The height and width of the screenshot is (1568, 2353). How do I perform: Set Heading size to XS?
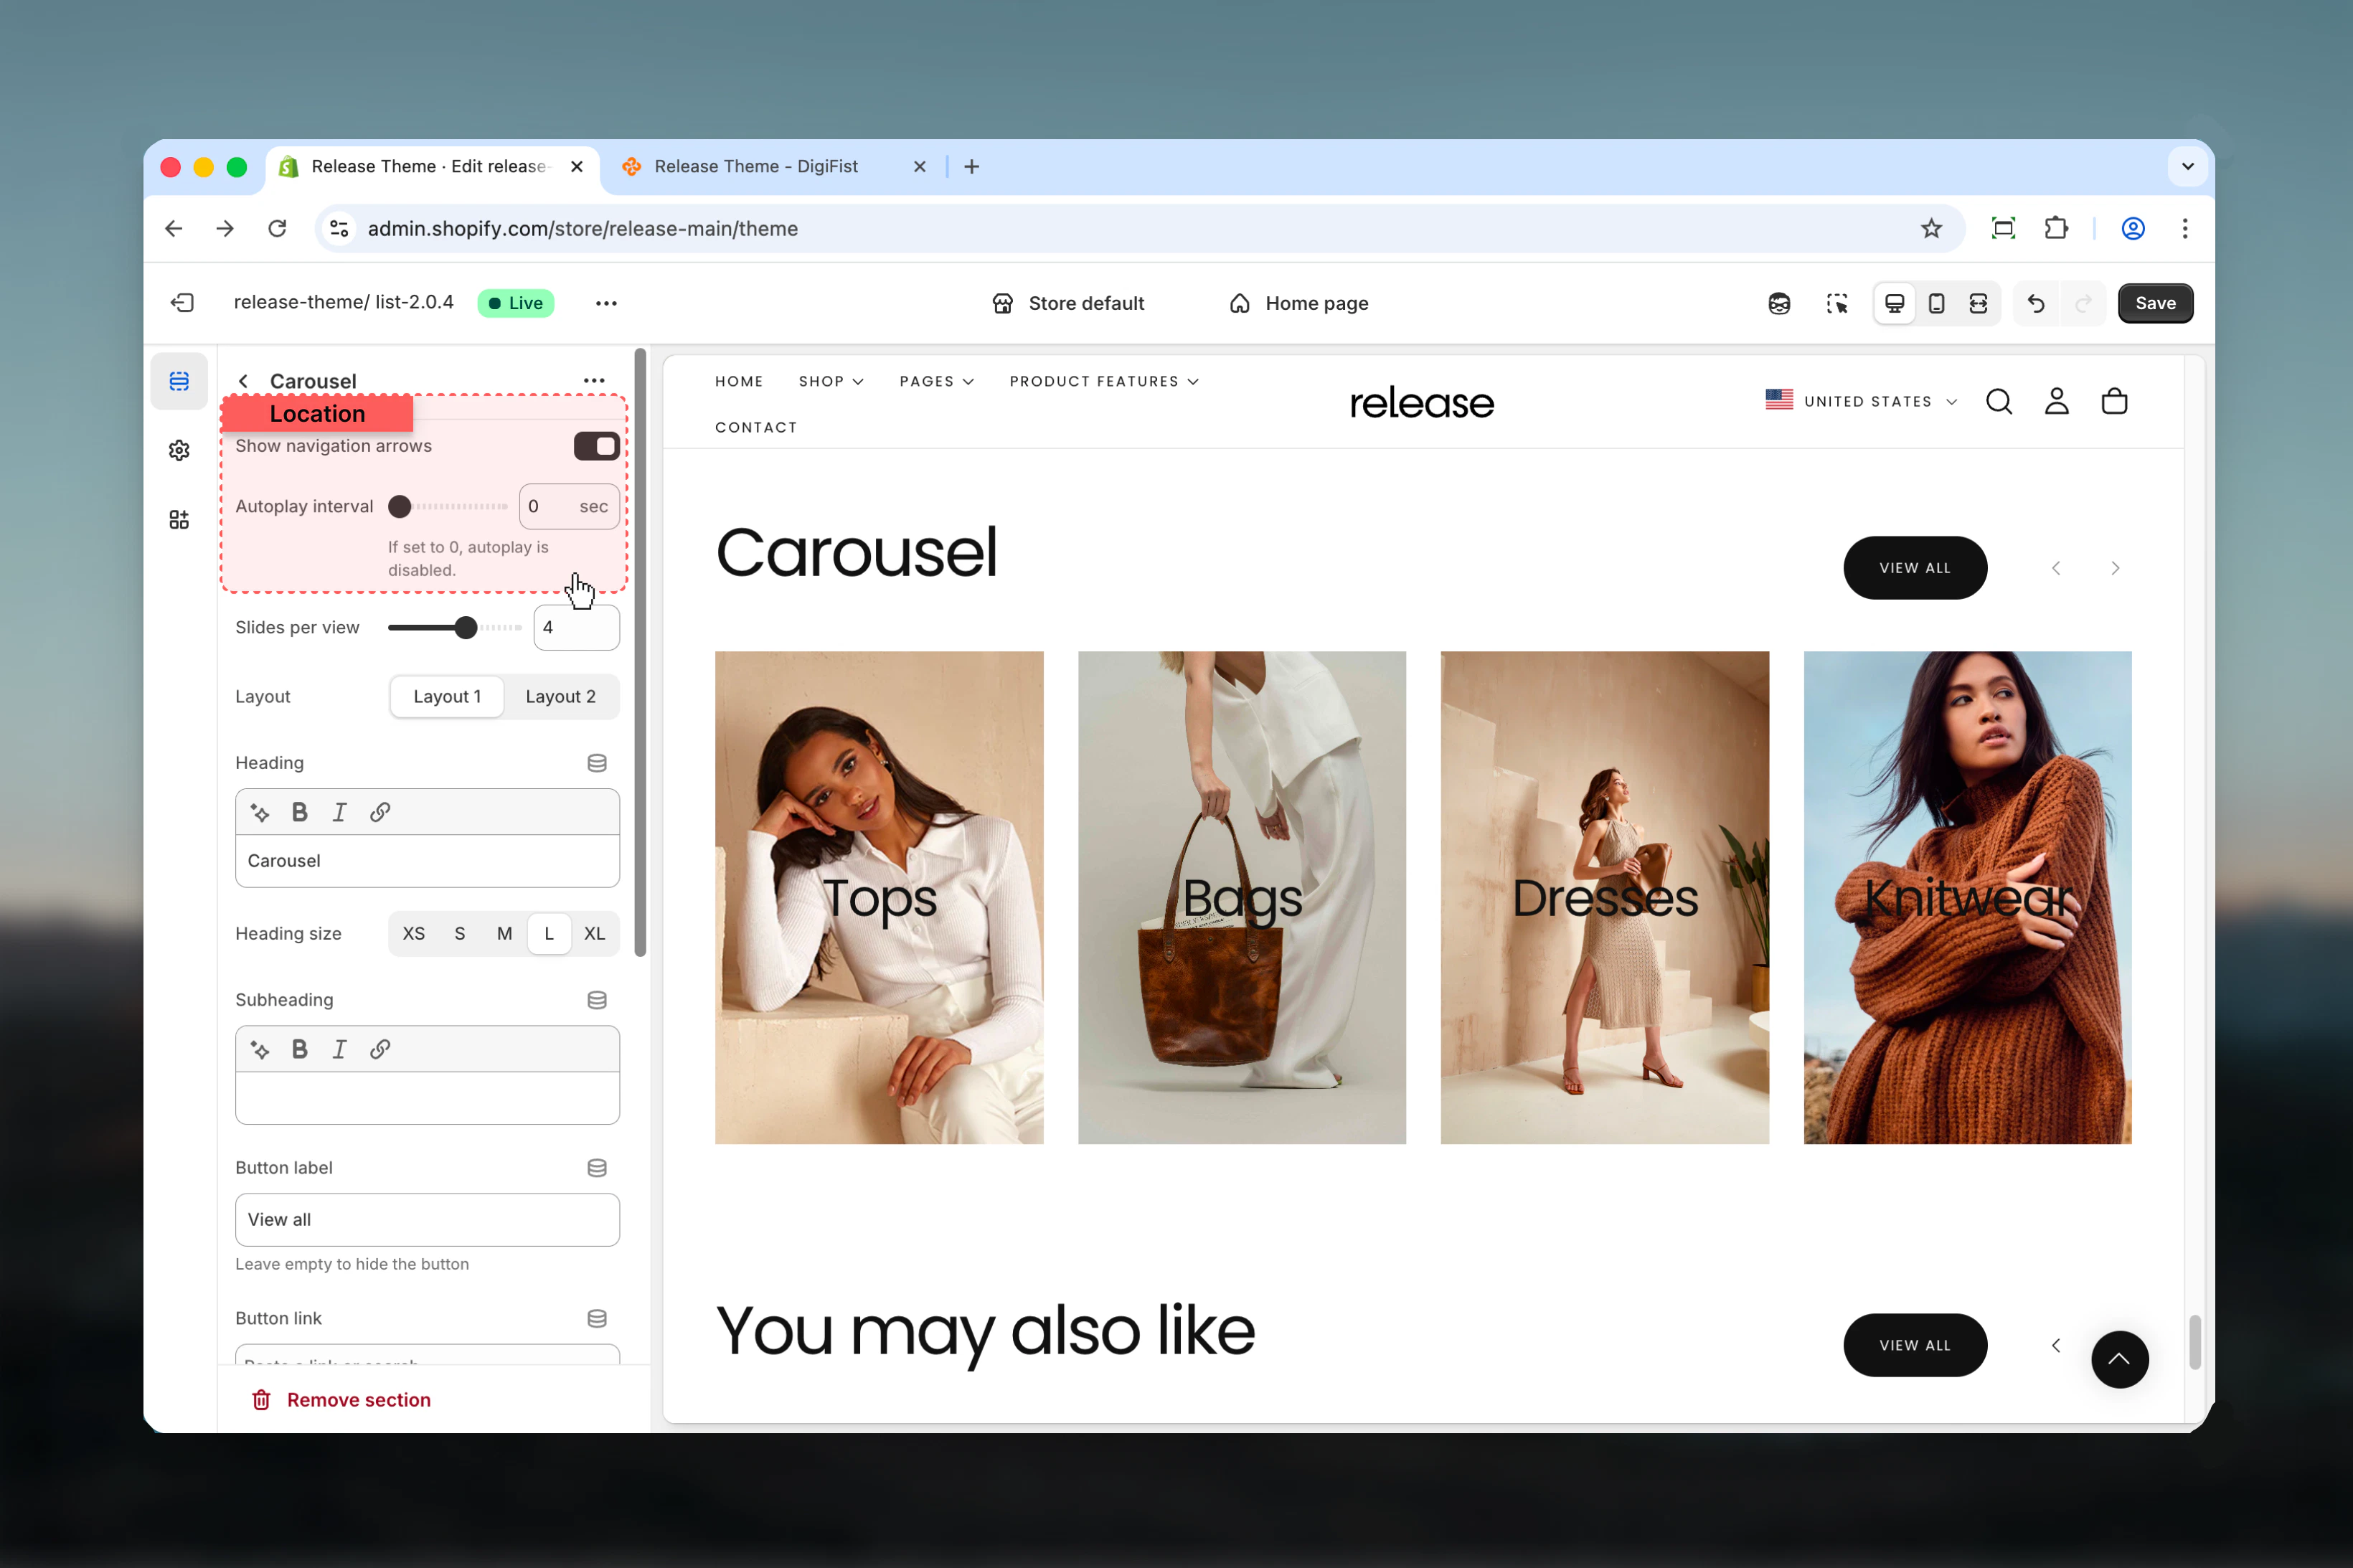[413, 933]
